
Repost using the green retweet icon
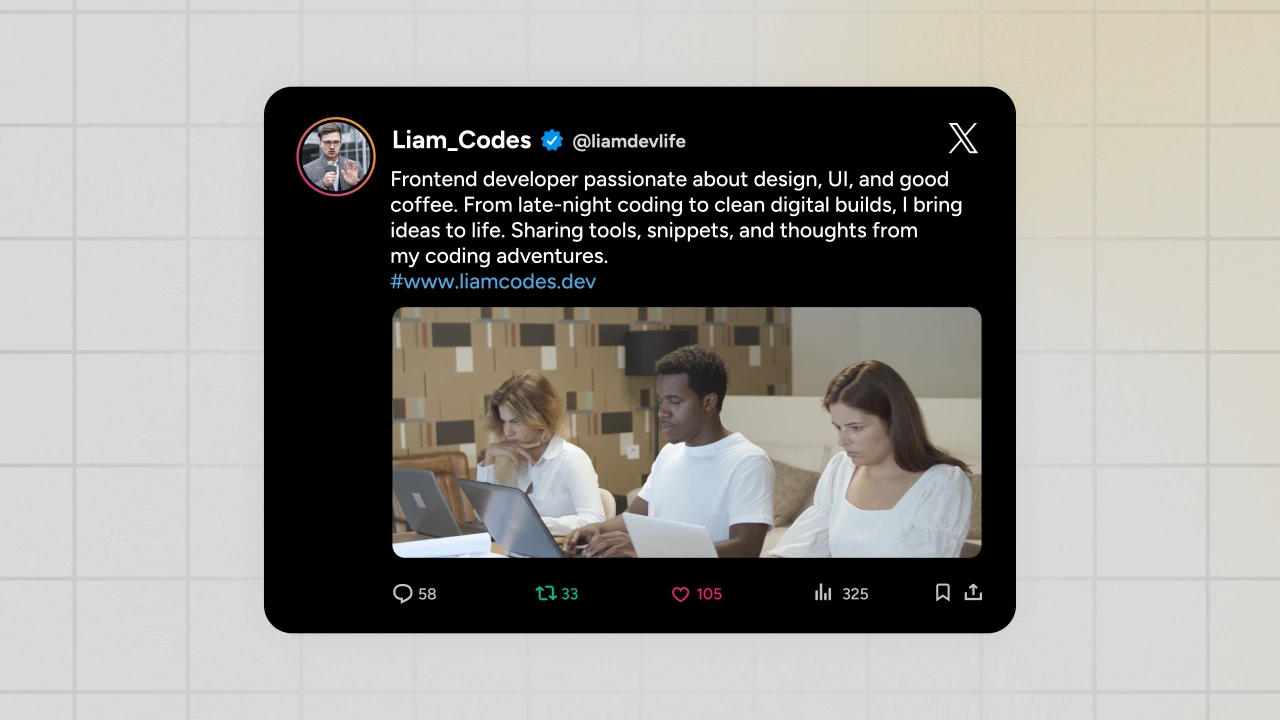pos(546,593)
